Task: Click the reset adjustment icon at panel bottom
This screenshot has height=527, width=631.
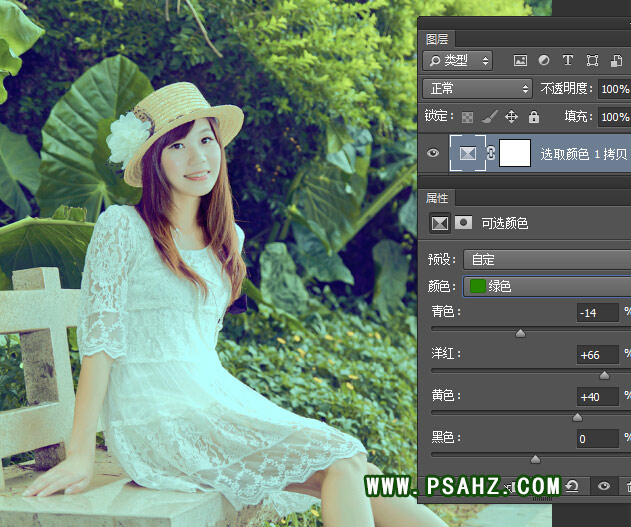Action: point(571,486)
